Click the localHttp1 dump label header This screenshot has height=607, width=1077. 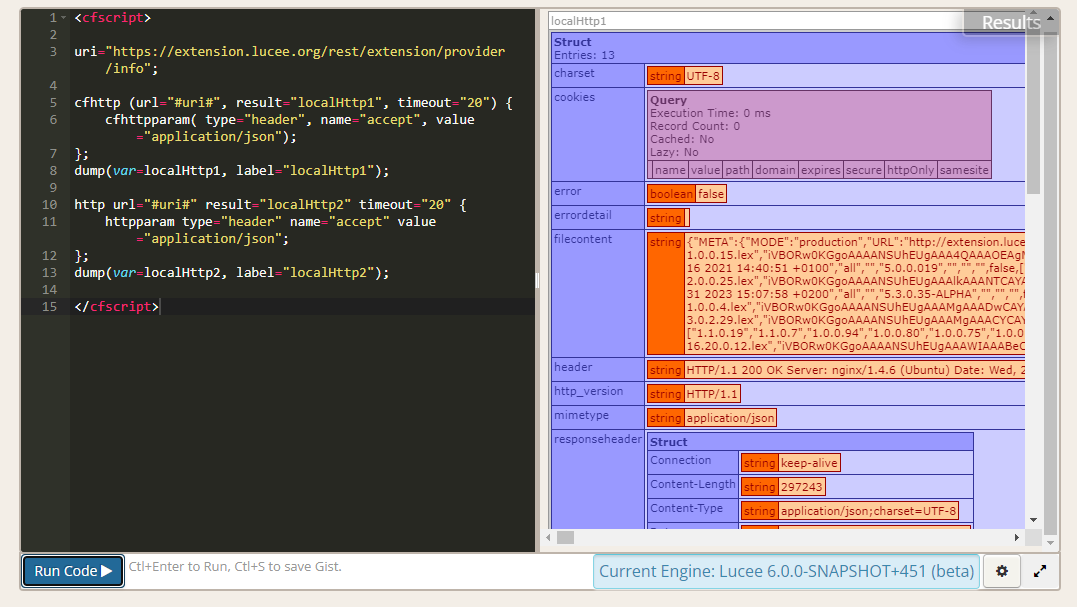[579, 21]
